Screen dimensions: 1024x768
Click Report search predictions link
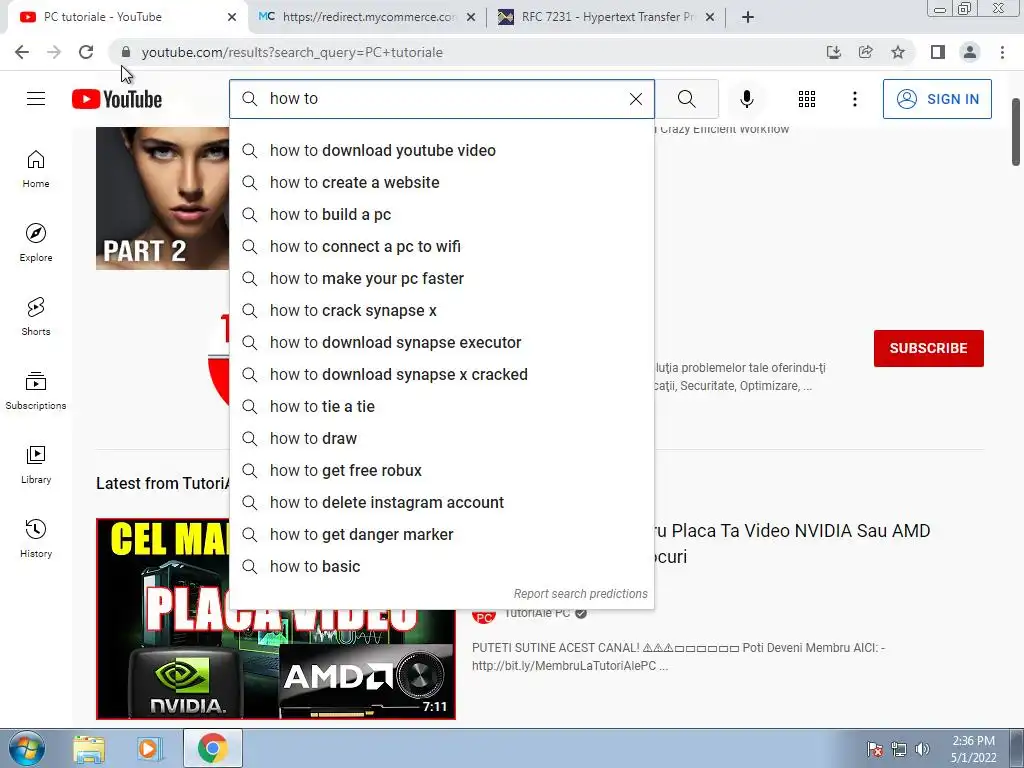[x=581, y=594]
